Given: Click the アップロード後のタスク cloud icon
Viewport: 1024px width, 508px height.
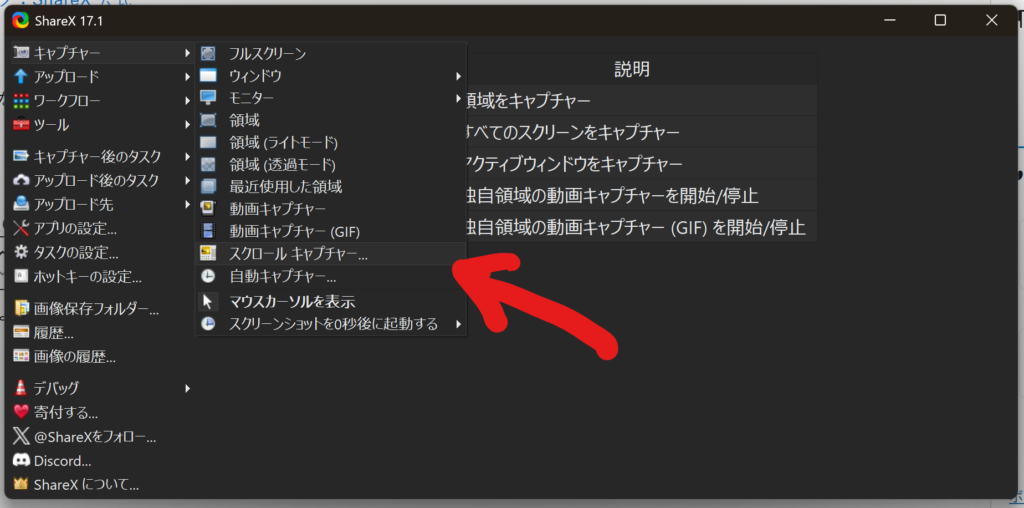Looking at the screenshot, I should [x=21, y=180].
